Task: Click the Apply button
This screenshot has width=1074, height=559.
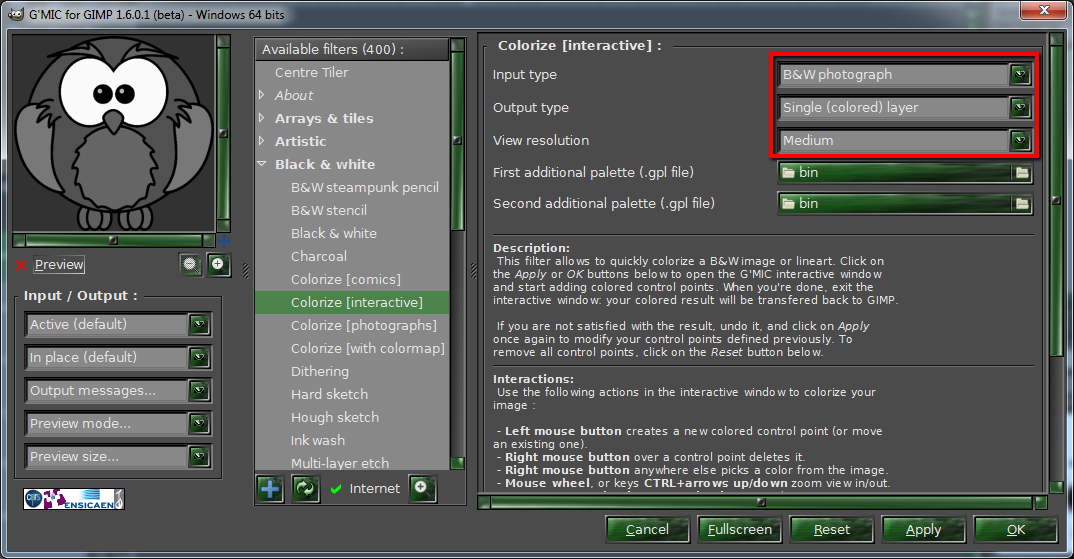Action: tap(923, 530)
